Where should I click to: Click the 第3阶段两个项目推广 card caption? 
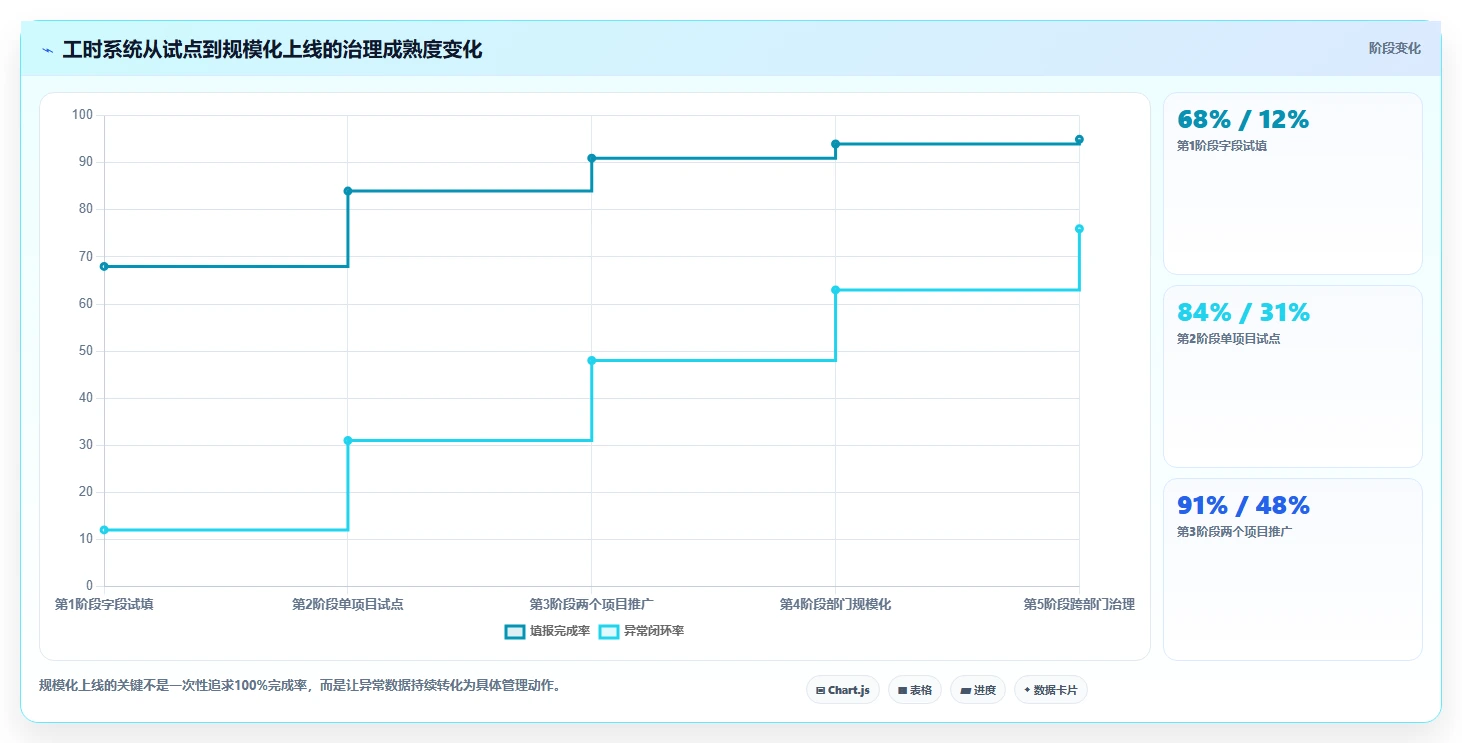1235,531
